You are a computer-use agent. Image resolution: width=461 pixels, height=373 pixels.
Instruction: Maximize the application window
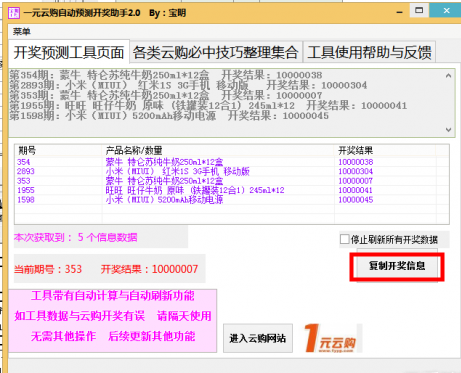pyautogui.click(x=419, y=11)
